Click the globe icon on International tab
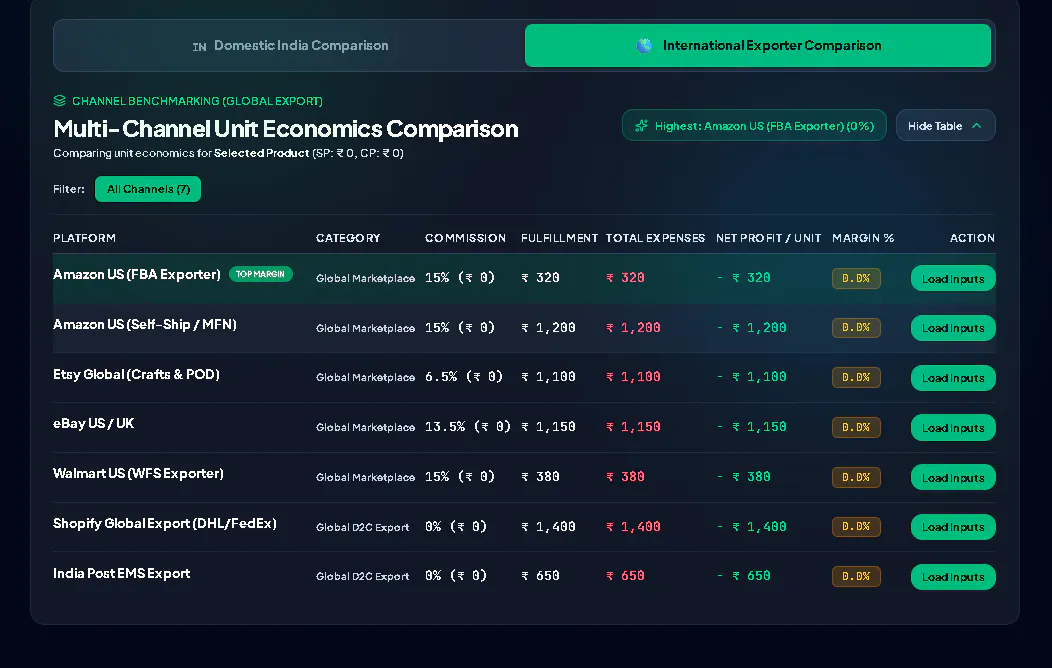The image size is (1052, 668). click(644, 46)
